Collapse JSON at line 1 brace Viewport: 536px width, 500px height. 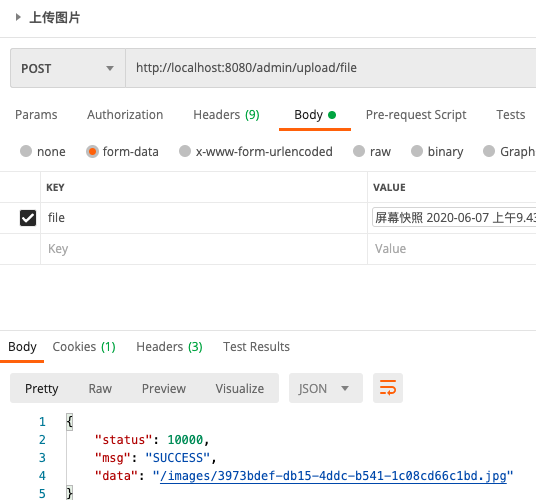pyautogui.click(x=69, y=422)
